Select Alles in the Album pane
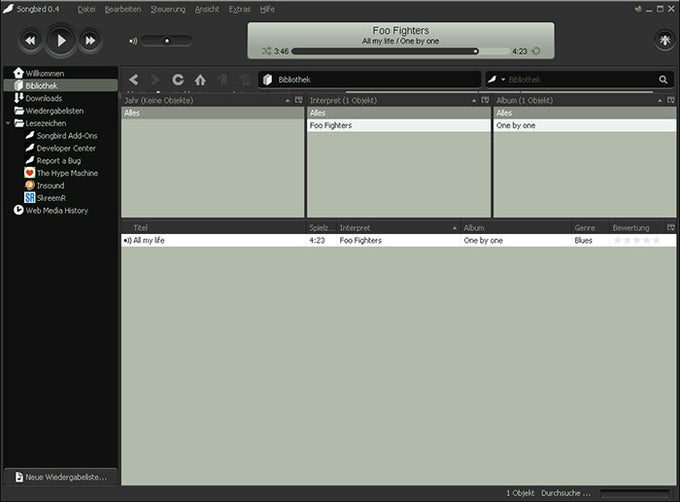Viewport: 680px width, 502px height. pyautogui.click(x=585, y=113)
